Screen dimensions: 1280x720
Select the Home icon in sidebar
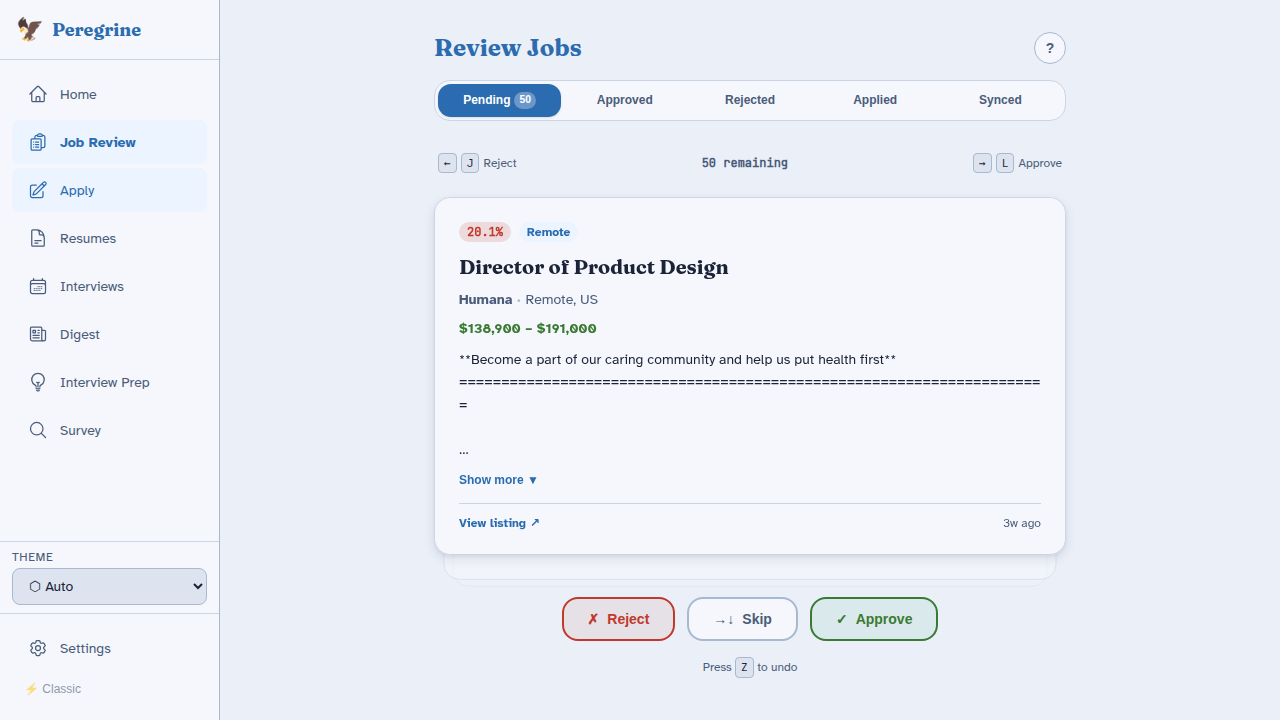(38, 94)
